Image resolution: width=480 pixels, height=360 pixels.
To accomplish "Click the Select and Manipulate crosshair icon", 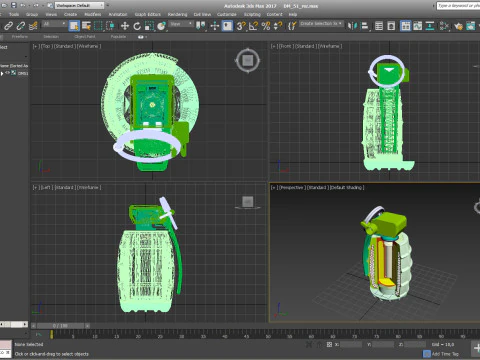I will coord(215,26).
